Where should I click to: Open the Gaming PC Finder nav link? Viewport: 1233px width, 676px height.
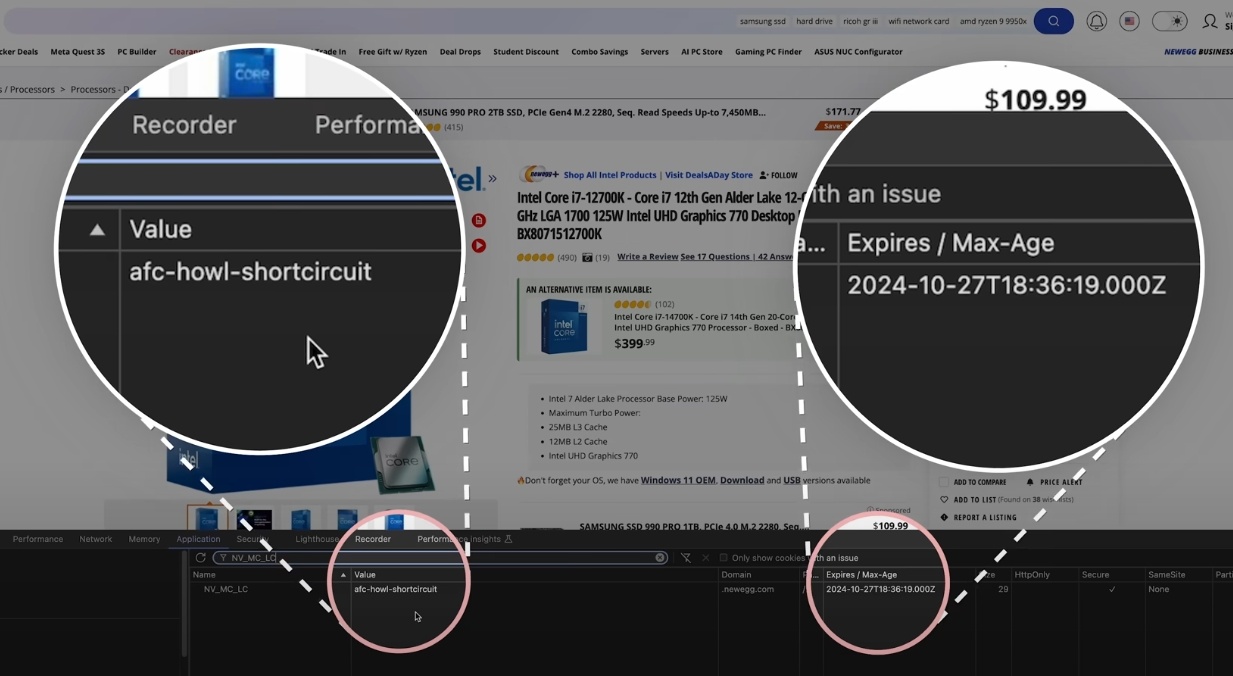tap(768, 52)
